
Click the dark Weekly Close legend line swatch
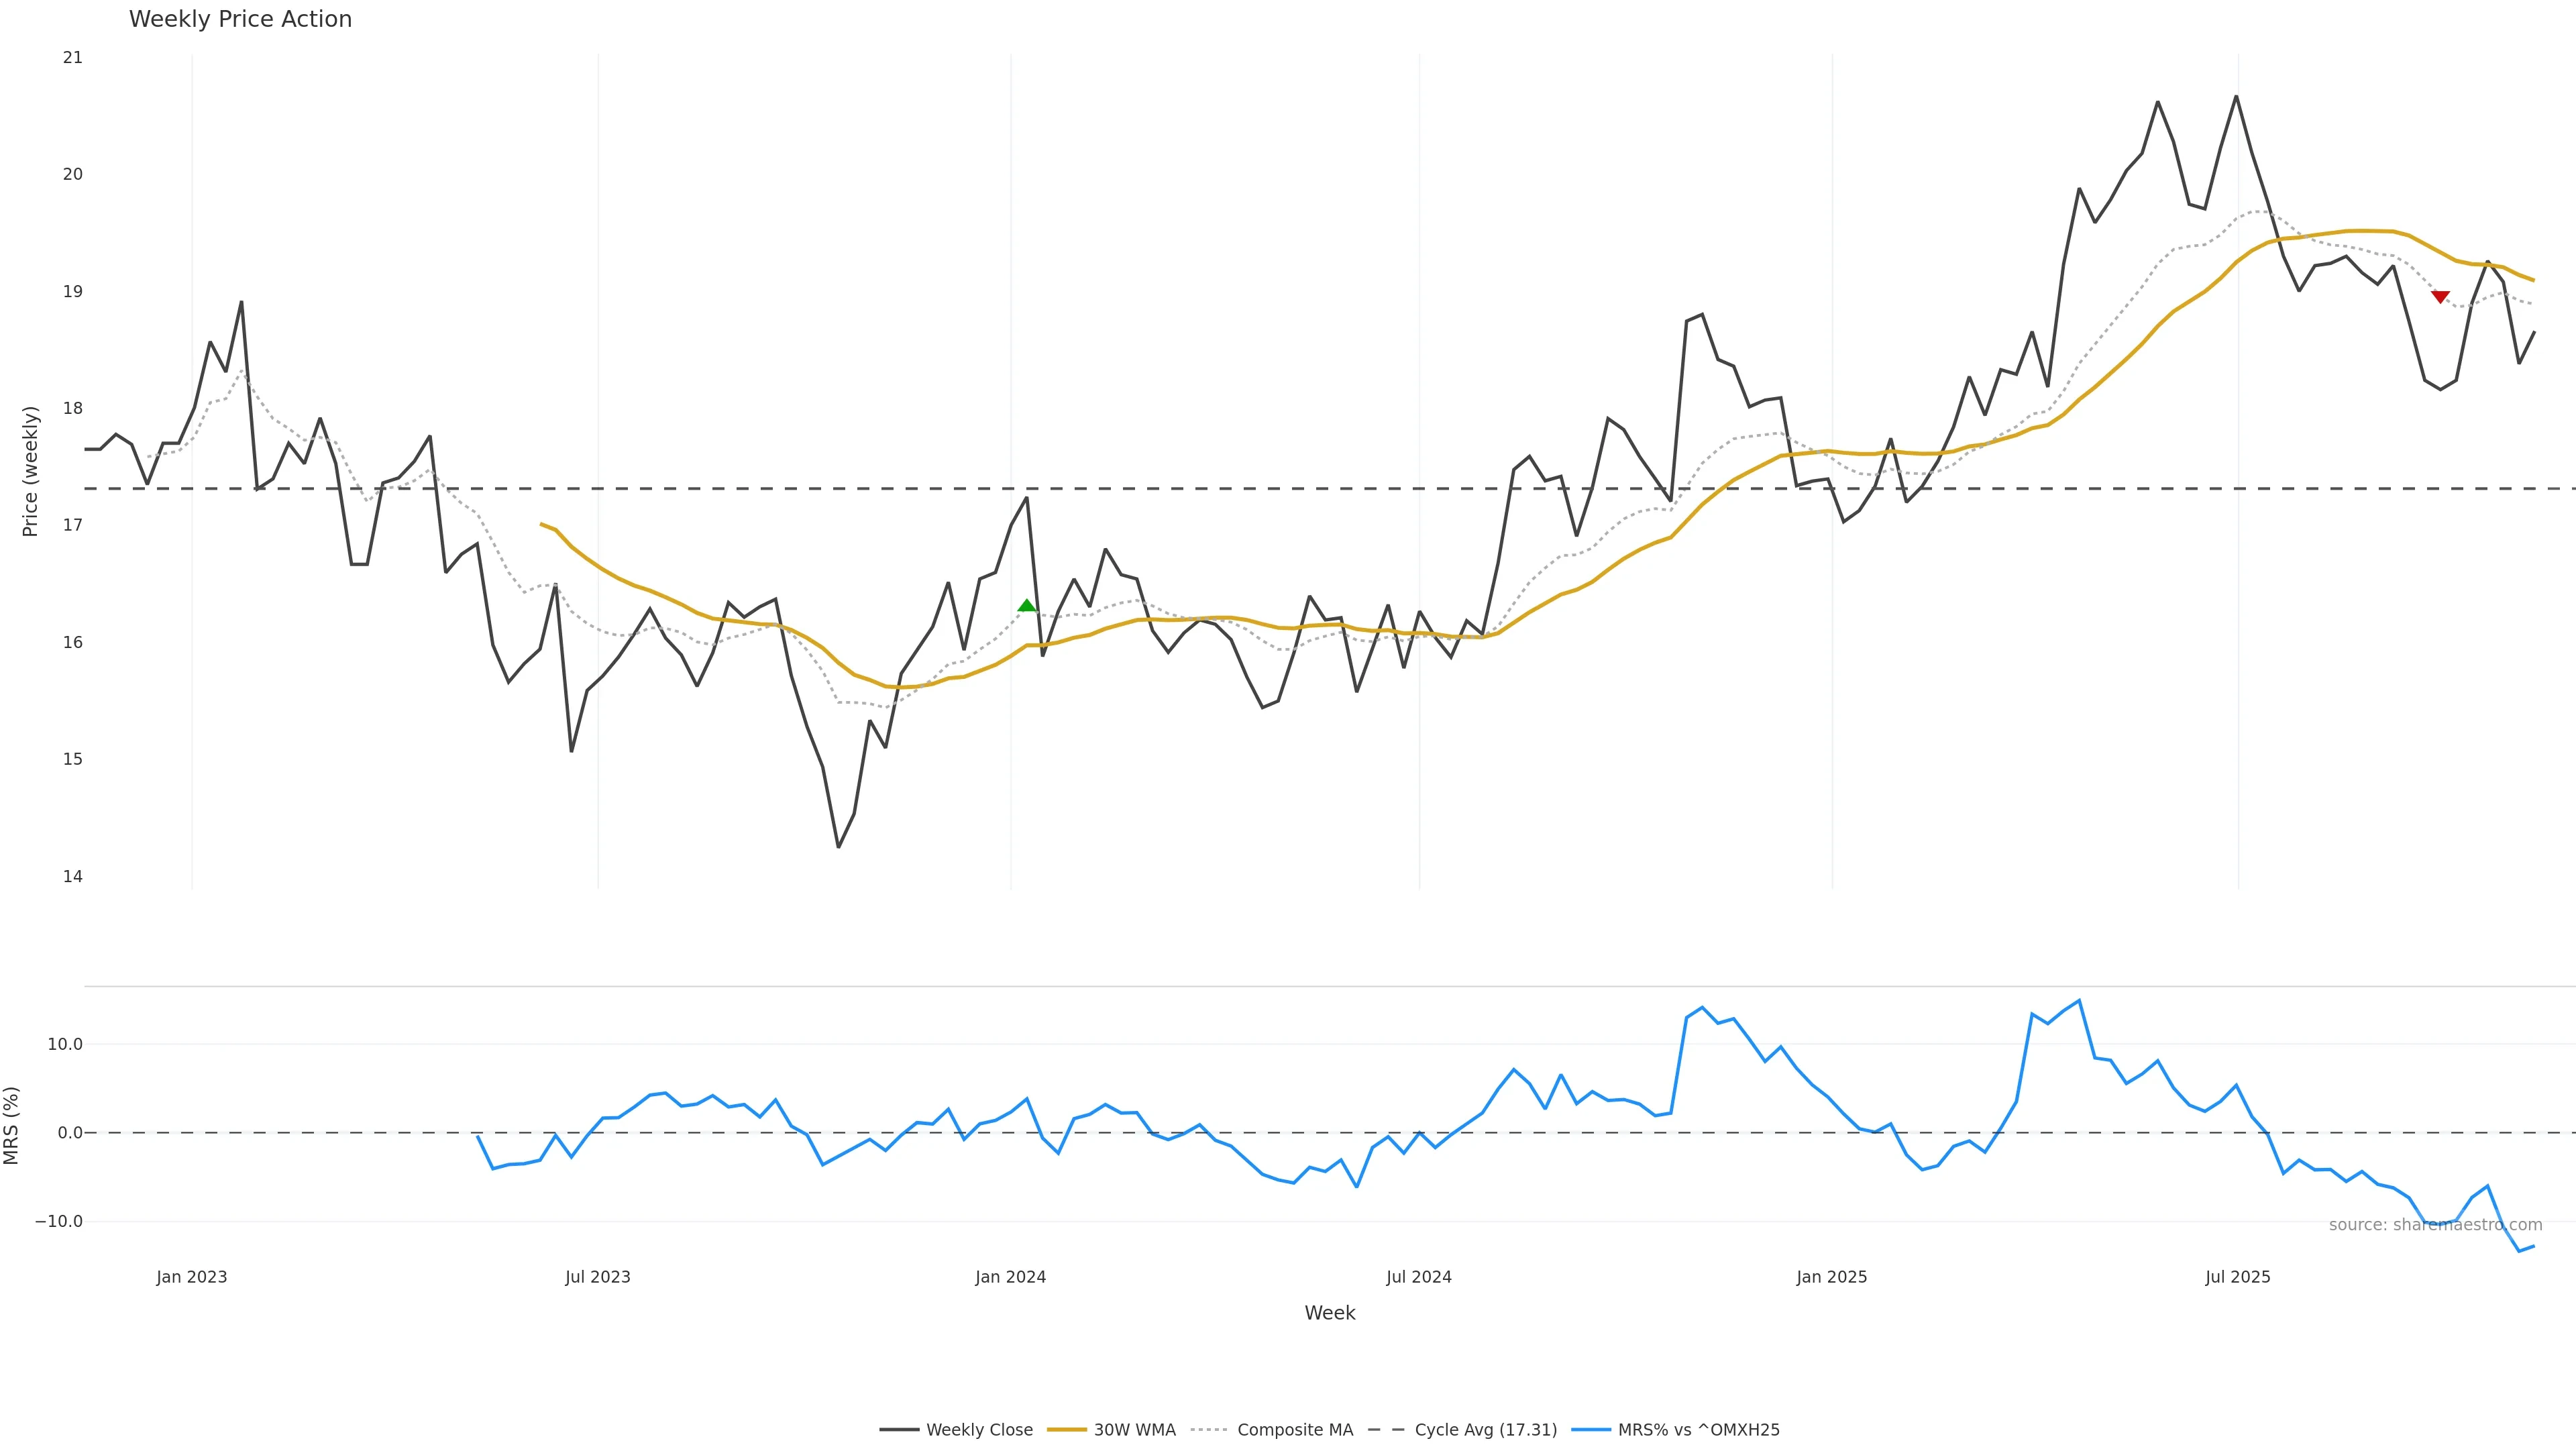pos(899,1430)
